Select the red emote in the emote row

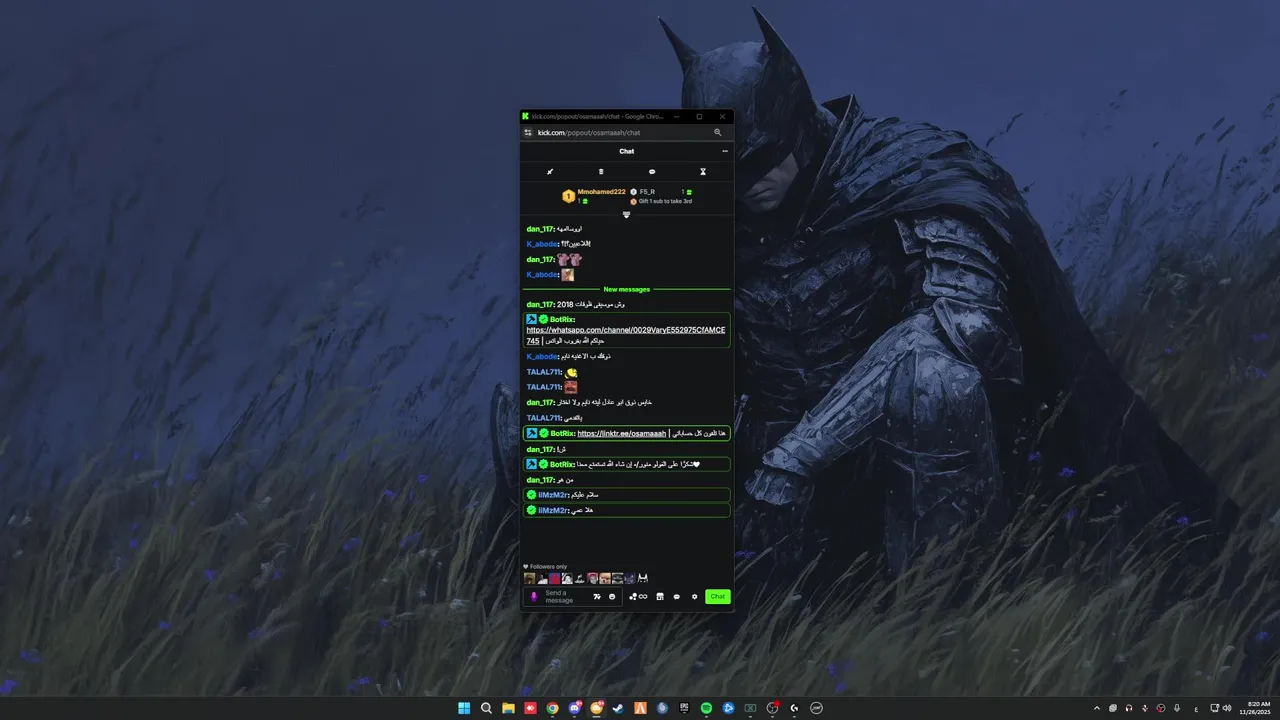(x=554, y=578)
